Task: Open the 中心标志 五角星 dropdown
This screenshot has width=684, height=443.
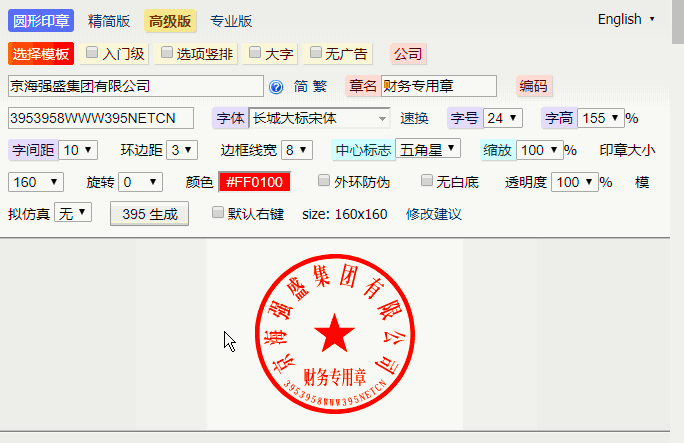Action: pyautogui.click(x=428, y=150)
